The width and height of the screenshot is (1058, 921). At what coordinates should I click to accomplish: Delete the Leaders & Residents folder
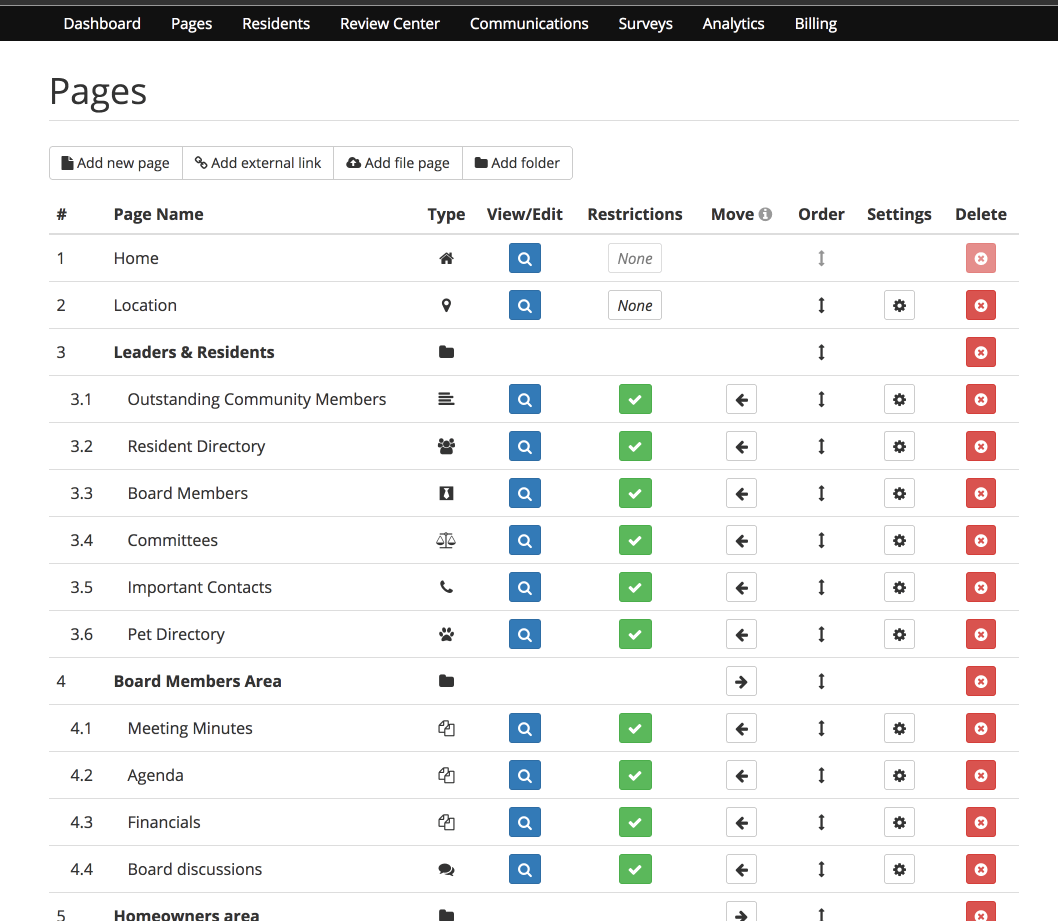click(x=980, y=352)
